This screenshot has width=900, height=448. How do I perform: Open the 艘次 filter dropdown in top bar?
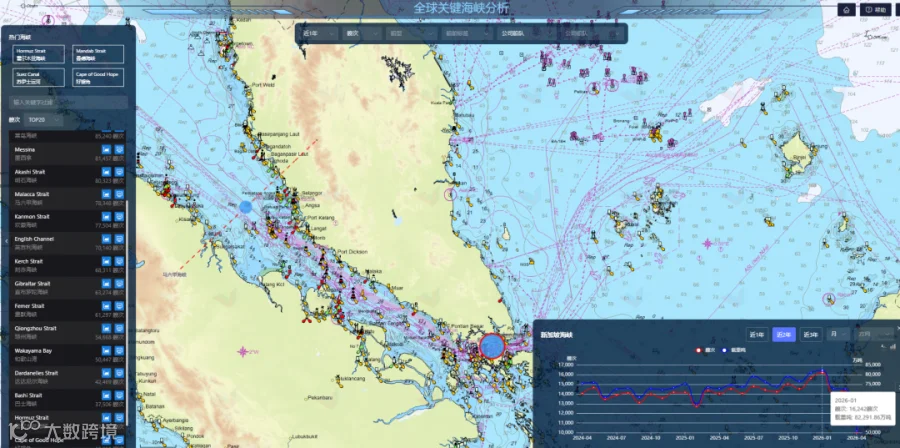(x=362, y=34)
